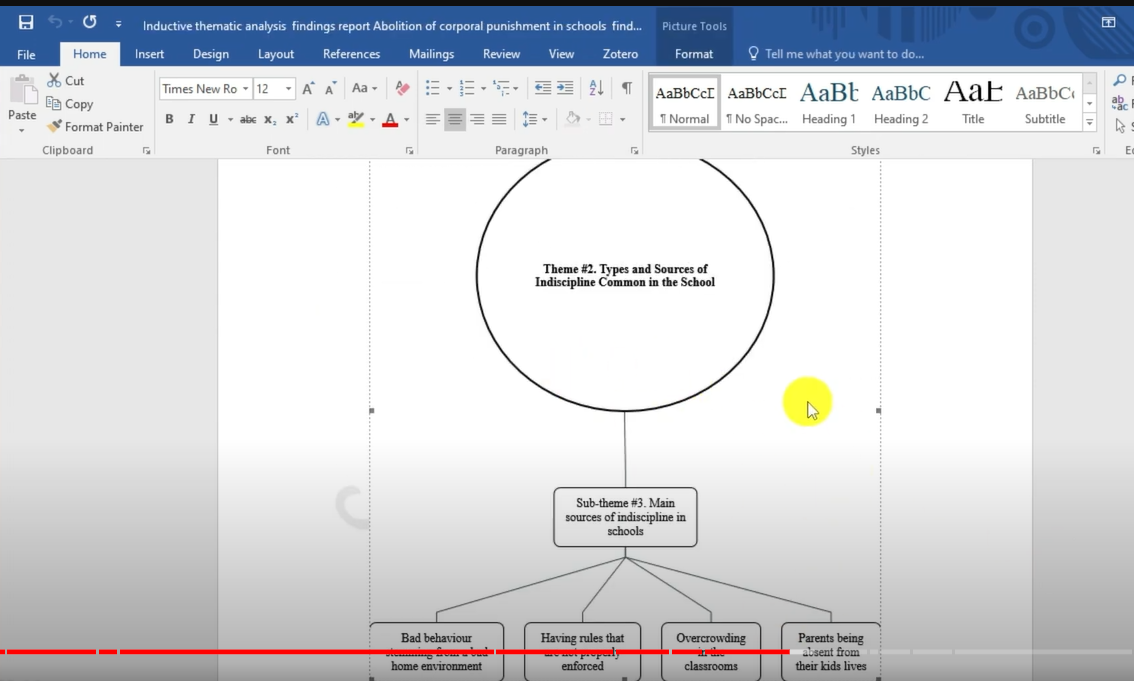Apply the Normal style

point(684,103)
